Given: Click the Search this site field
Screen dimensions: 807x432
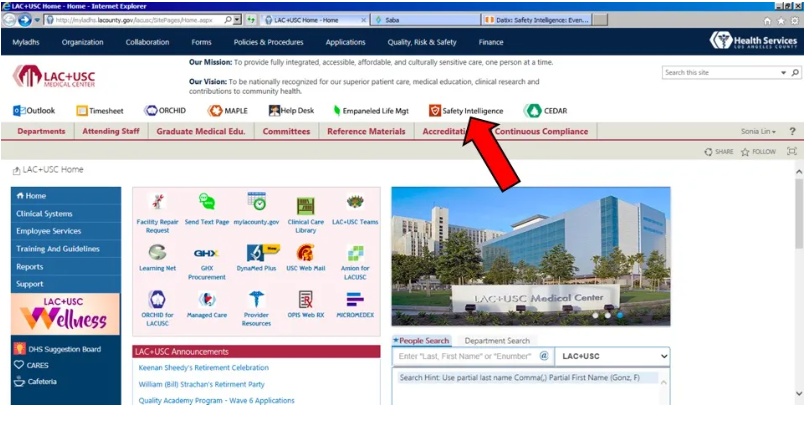Looking at the screenshot, I should [721, 73].
